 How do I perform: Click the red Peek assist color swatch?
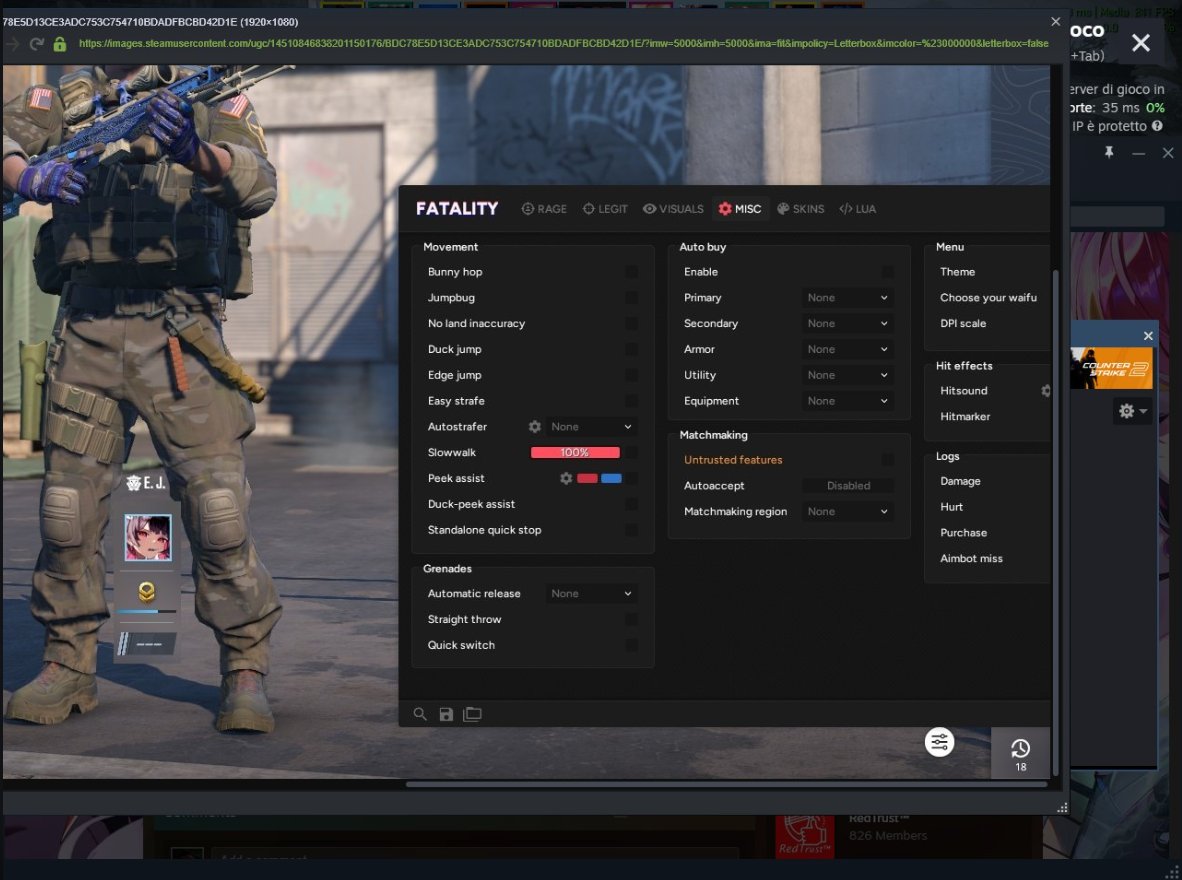coord(587,478)
